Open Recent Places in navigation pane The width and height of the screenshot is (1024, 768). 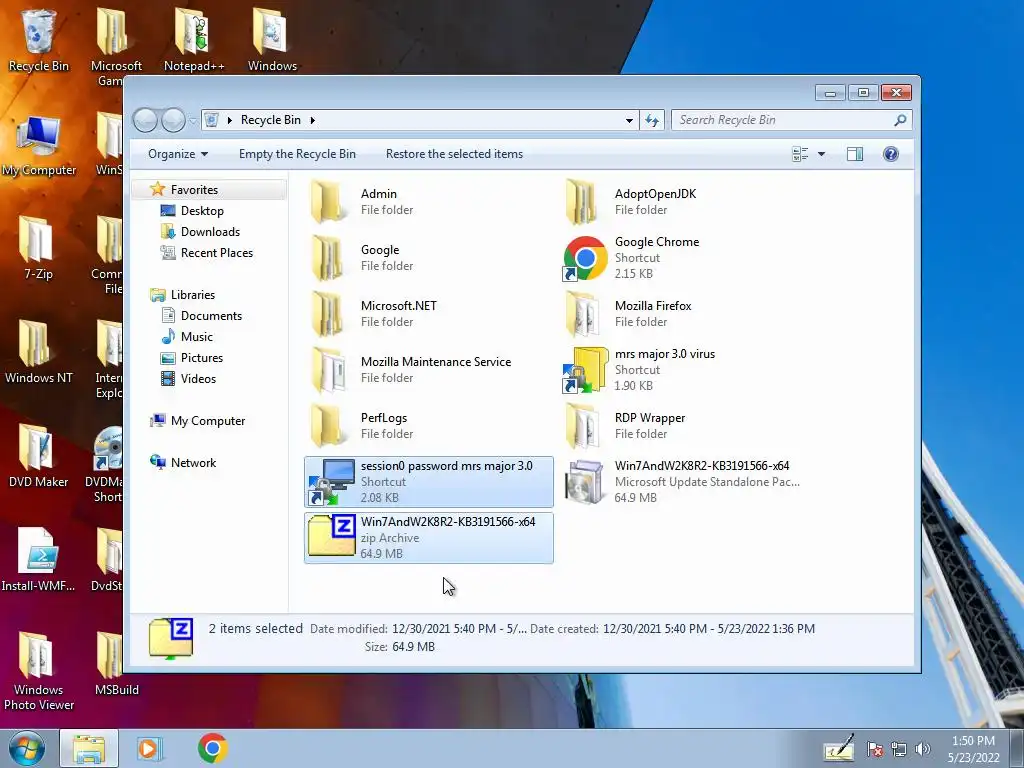[x=217, y=253]
